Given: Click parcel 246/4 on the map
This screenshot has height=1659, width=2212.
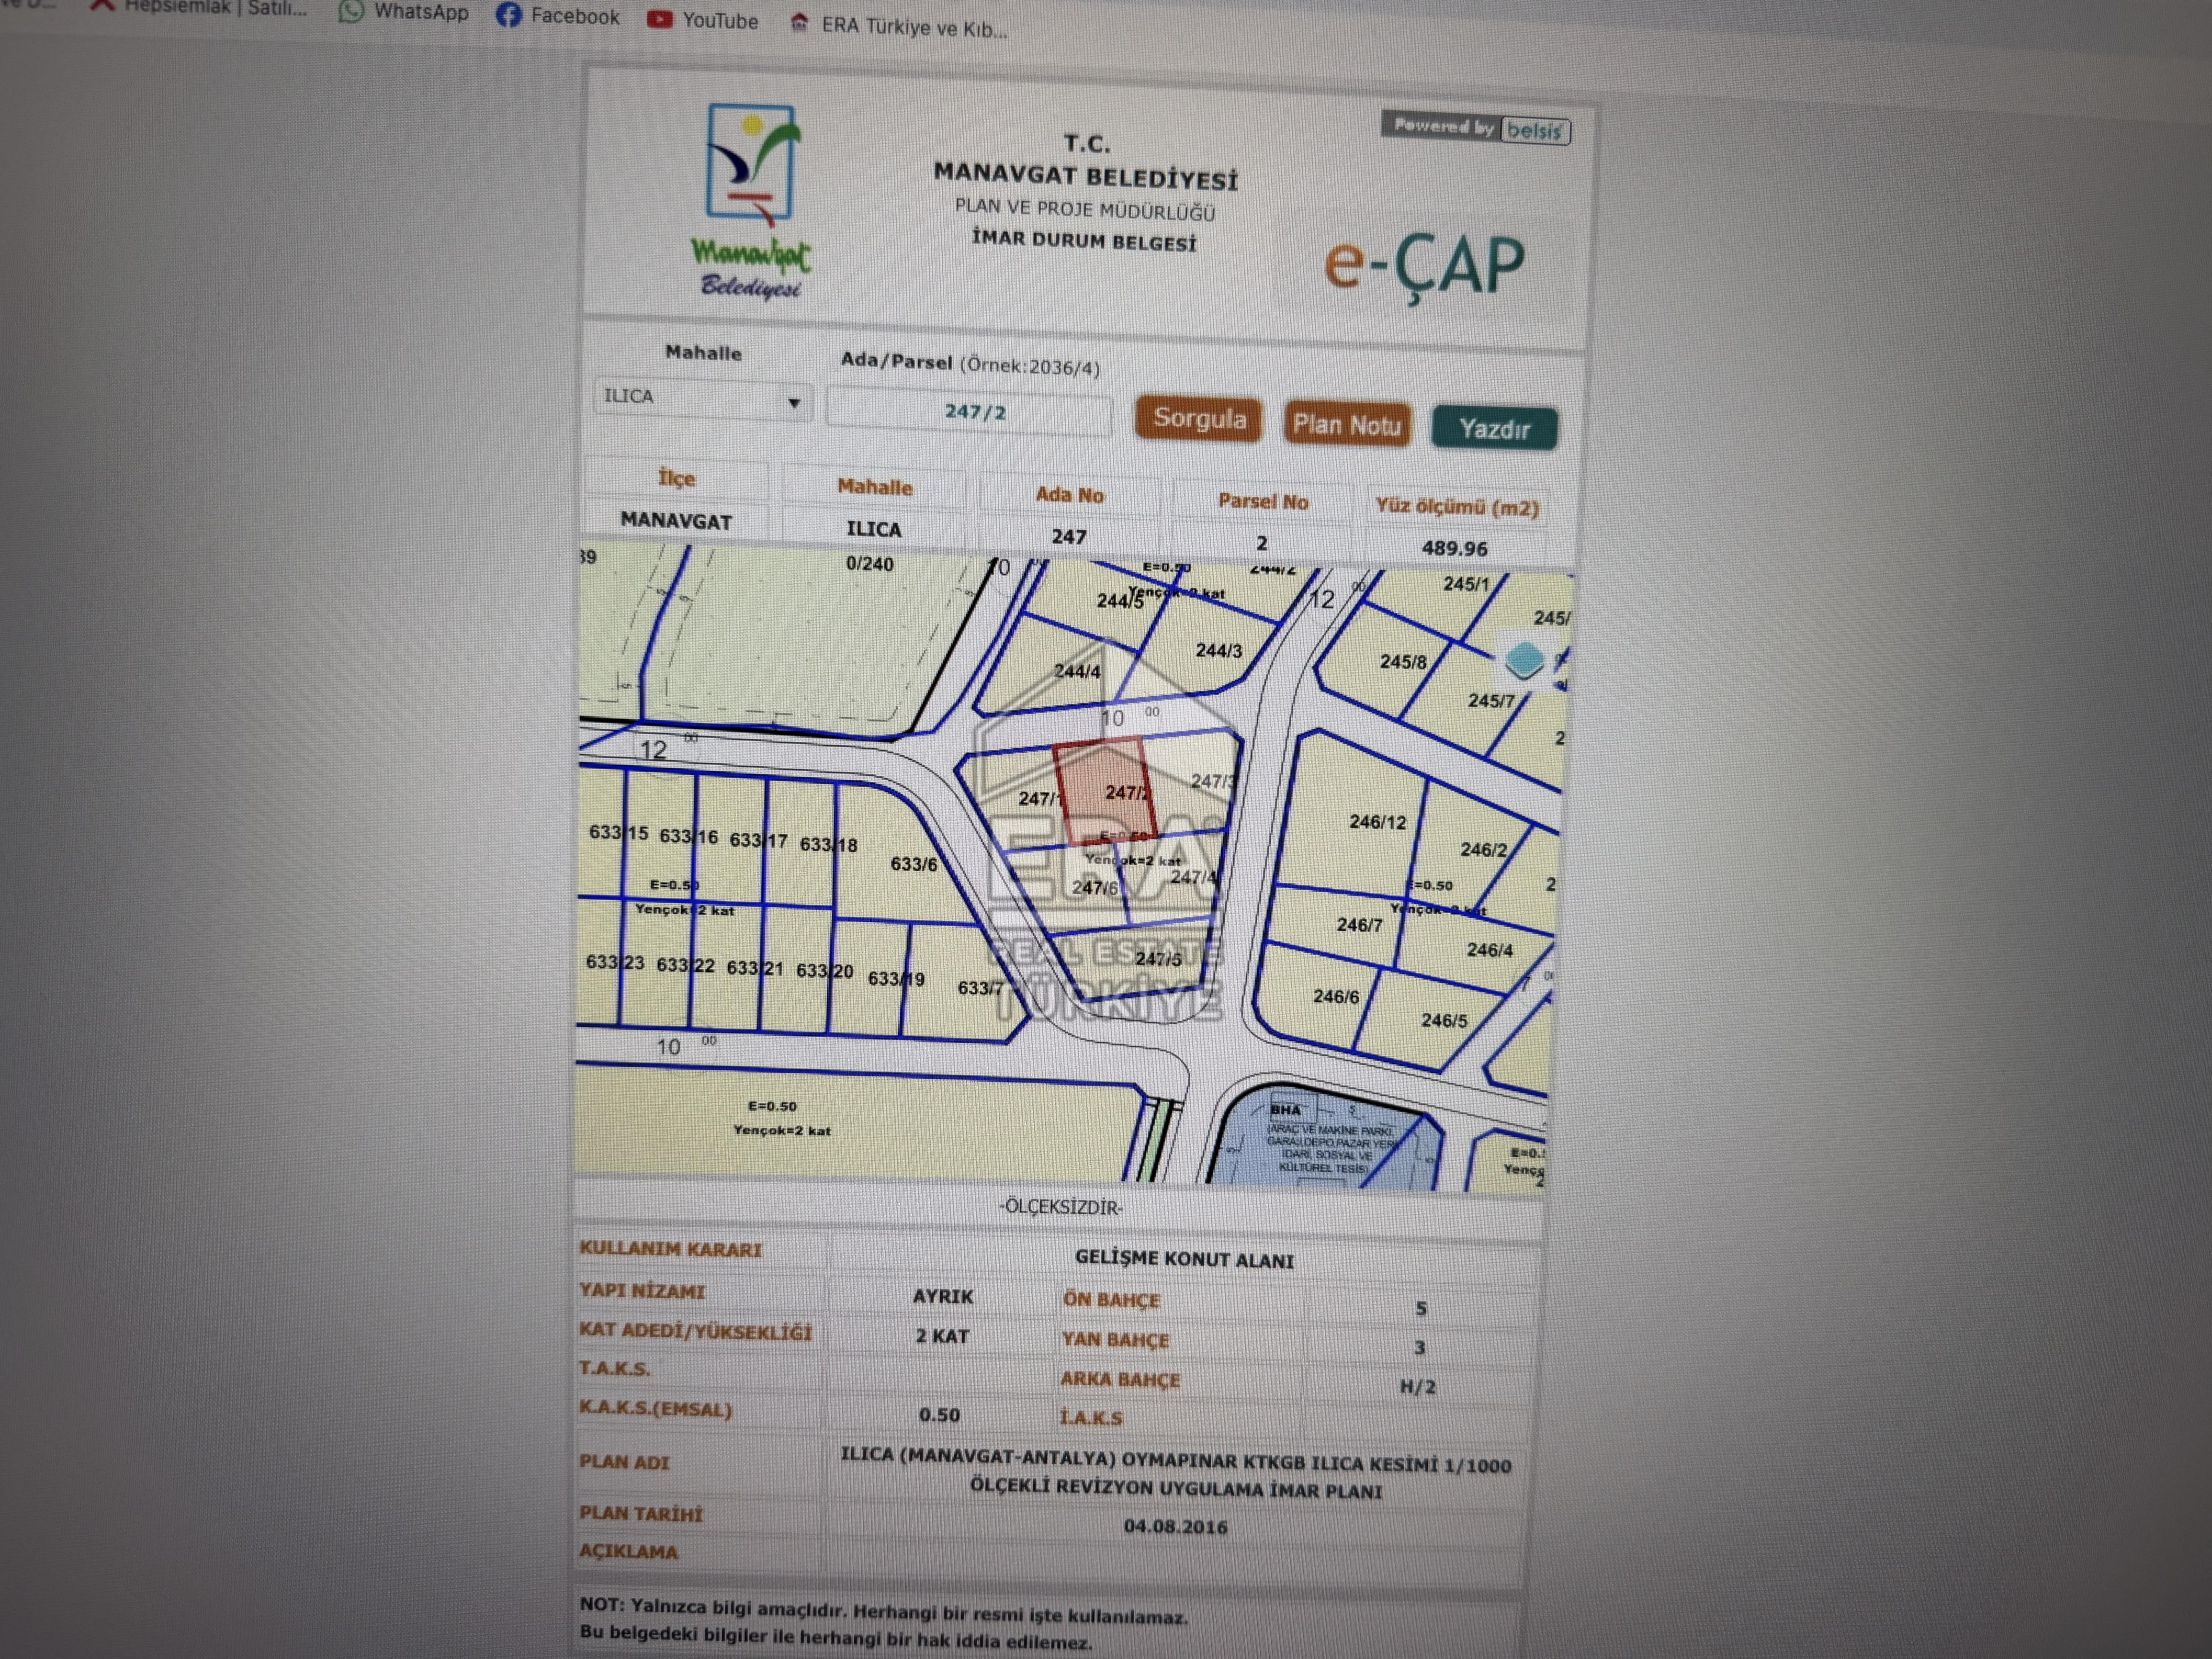Looking at the screenshot, I should tap(1490, 950).
